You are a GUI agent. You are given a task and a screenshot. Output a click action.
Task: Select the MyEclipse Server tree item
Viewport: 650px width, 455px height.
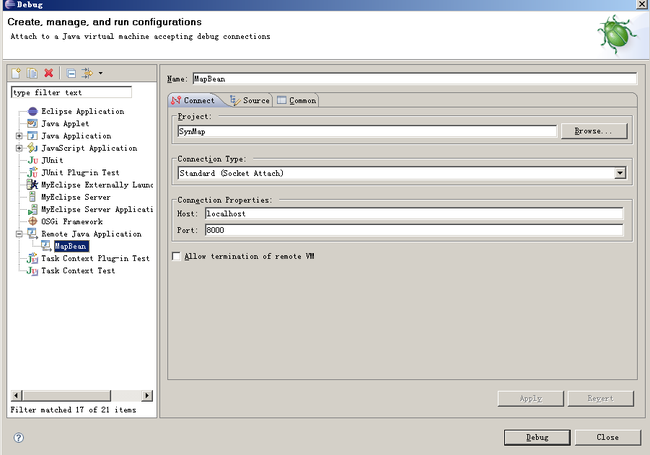point(76,197)
